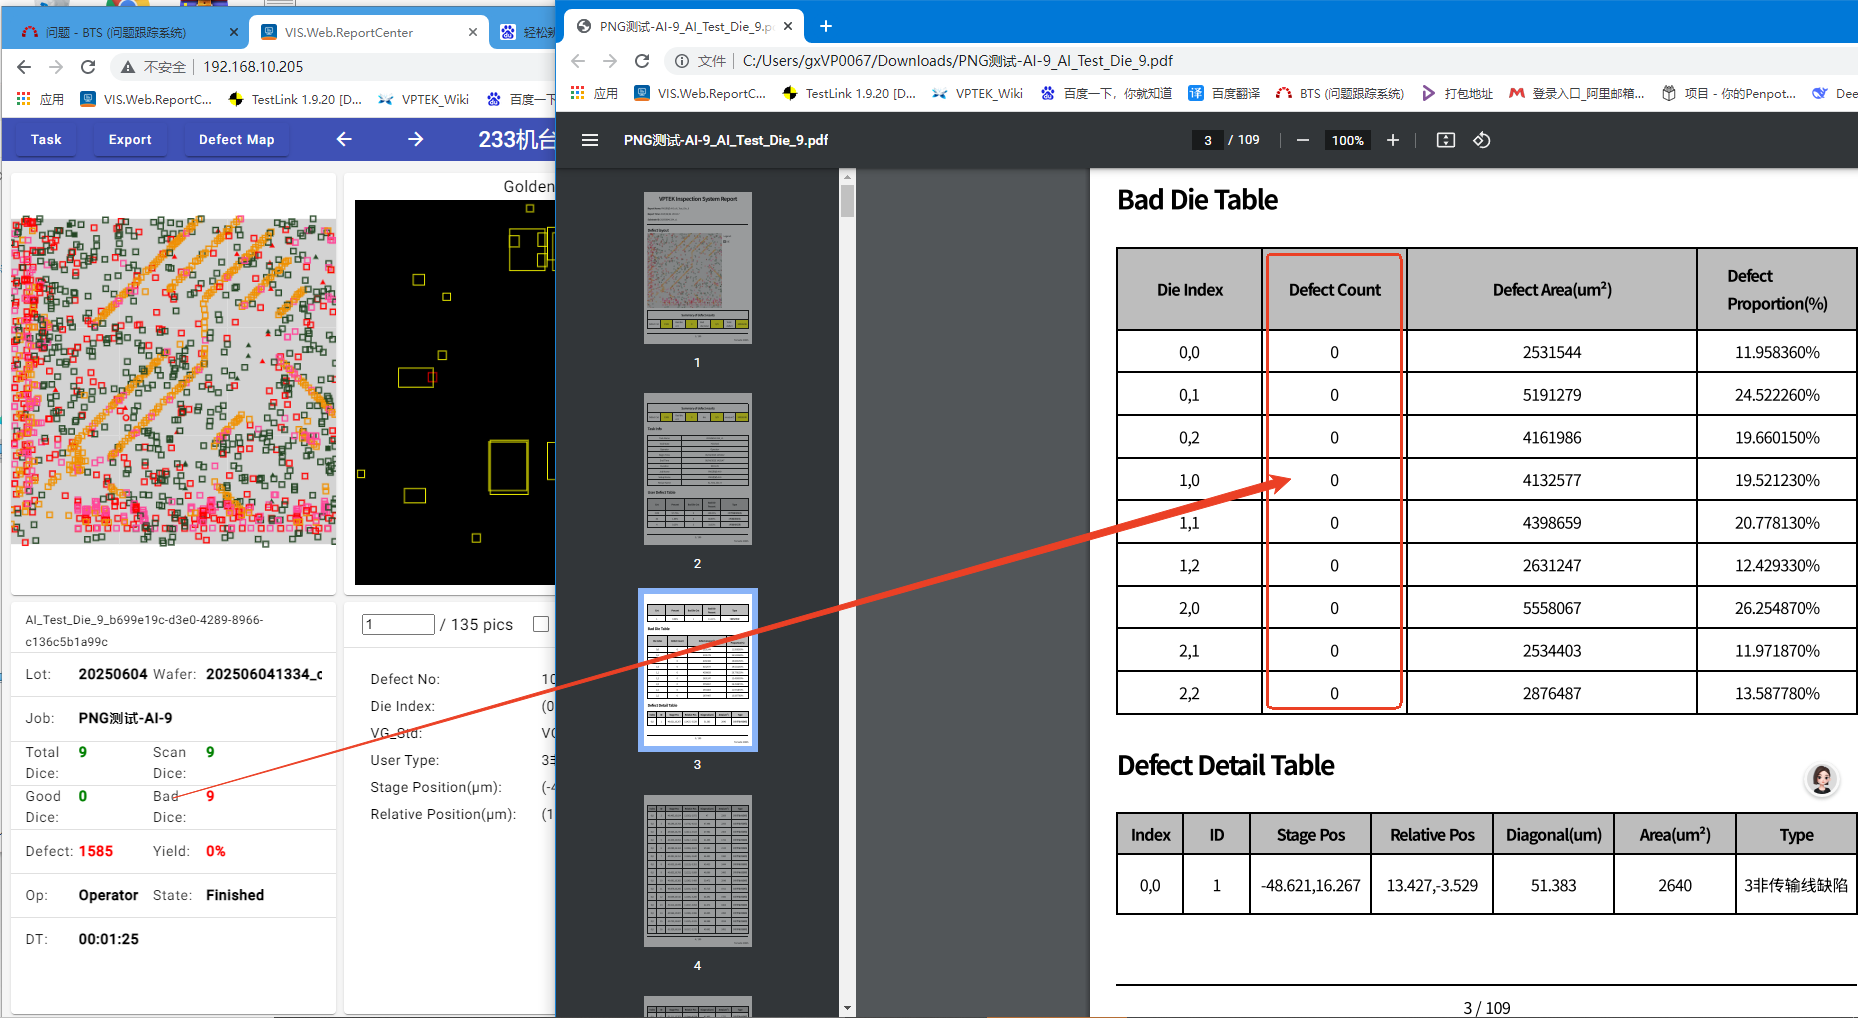Zoom out the PDF with minus icon
This screenshot has width=1858, height=1018.
click(1302, 140)
